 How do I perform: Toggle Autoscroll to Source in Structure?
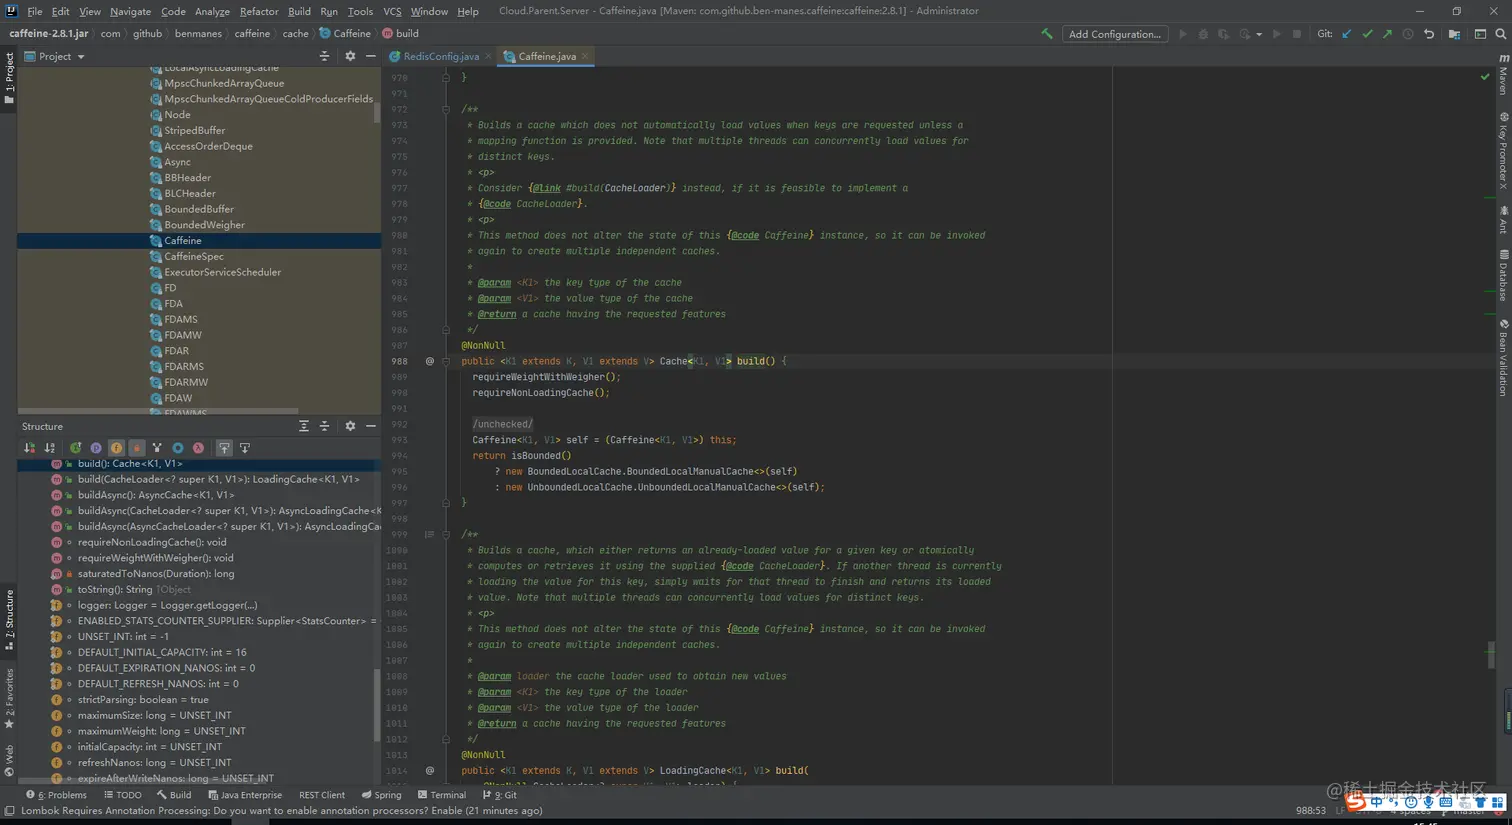tap(224, 448)
